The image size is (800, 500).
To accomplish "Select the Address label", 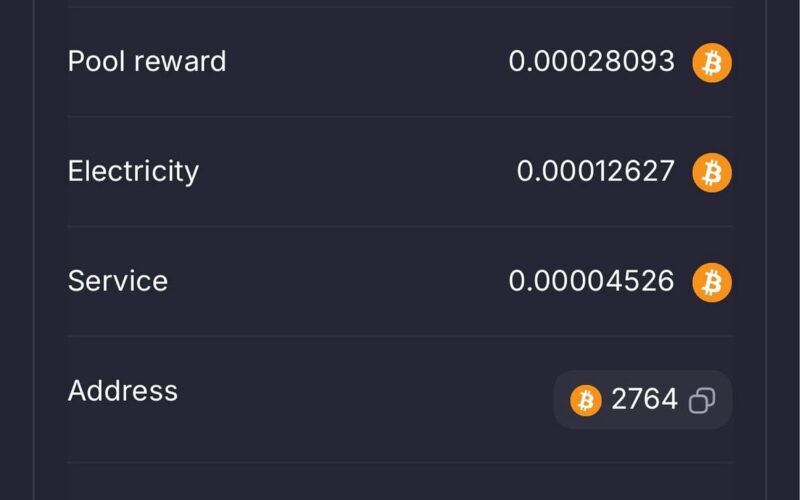I will click(123, 391).
